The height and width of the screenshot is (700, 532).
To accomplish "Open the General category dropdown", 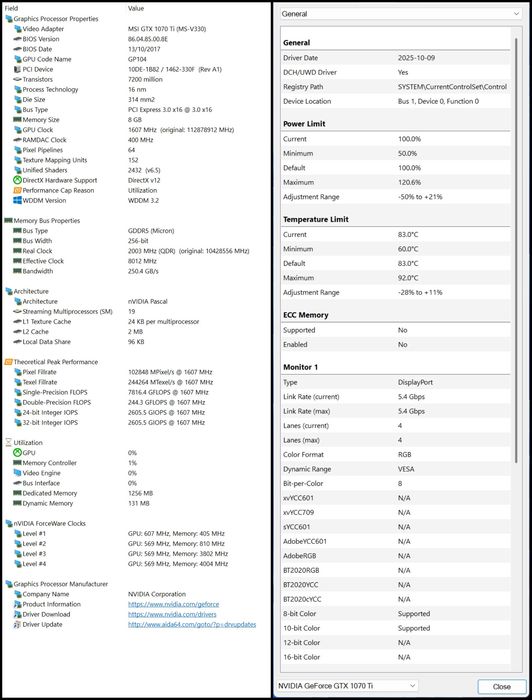I will (401, 14).
